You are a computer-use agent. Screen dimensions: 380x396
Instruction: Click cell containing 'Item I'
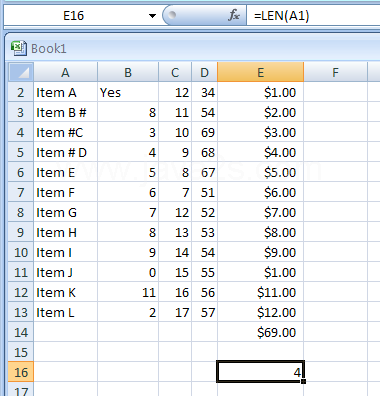tap(65, 252)
